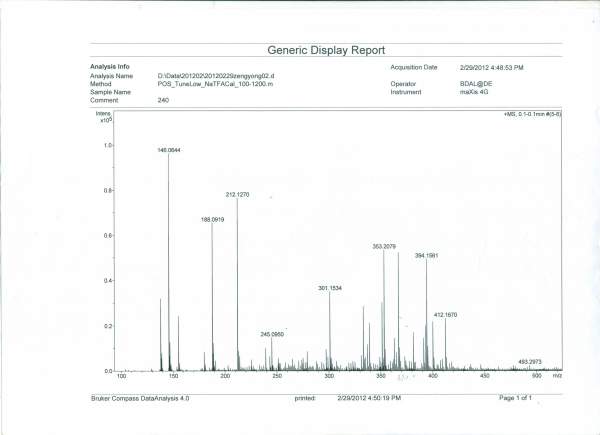This screenshot has height=435, width=600.
Task: Click the 'printed:' footer label
Action: [x=305, y=398]
